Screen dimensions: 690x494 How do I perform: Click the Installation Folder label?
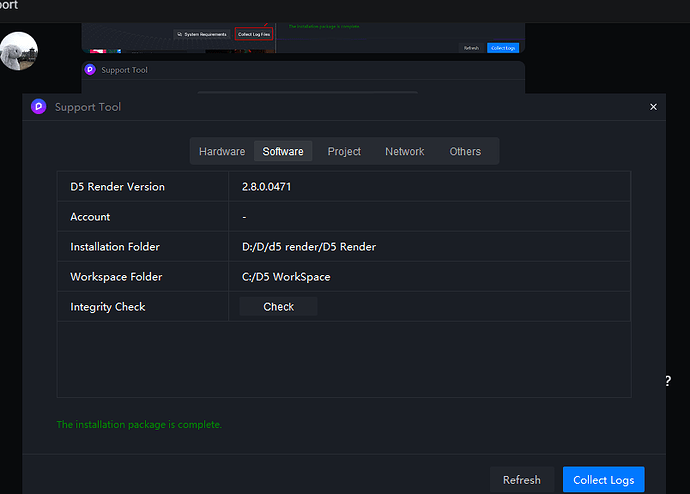115,247
